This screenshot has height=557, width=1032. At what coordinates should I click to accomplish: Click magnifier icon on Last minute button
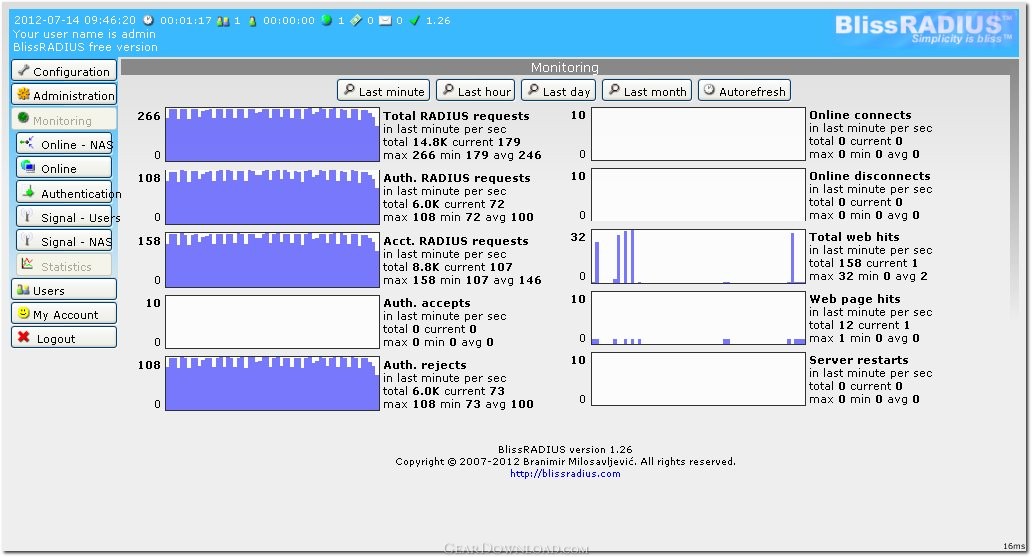click(349, 90)
